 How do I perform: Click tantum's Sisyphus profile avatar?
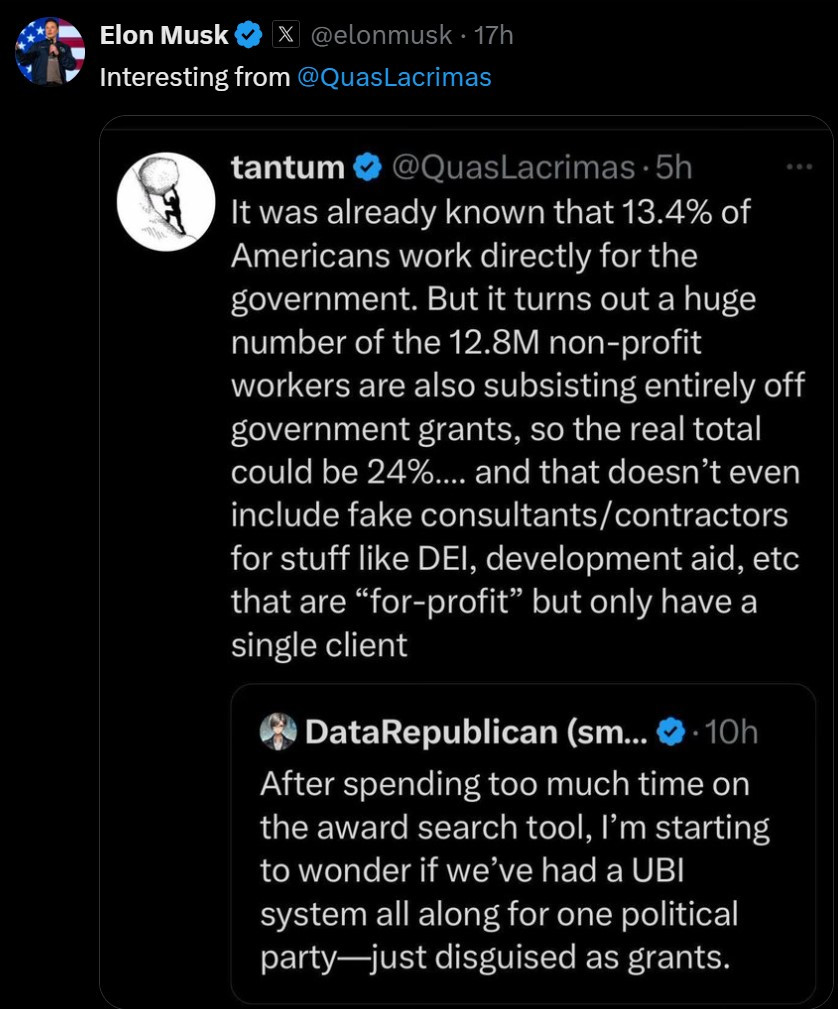pyautogui.click(x=166, y=201)
